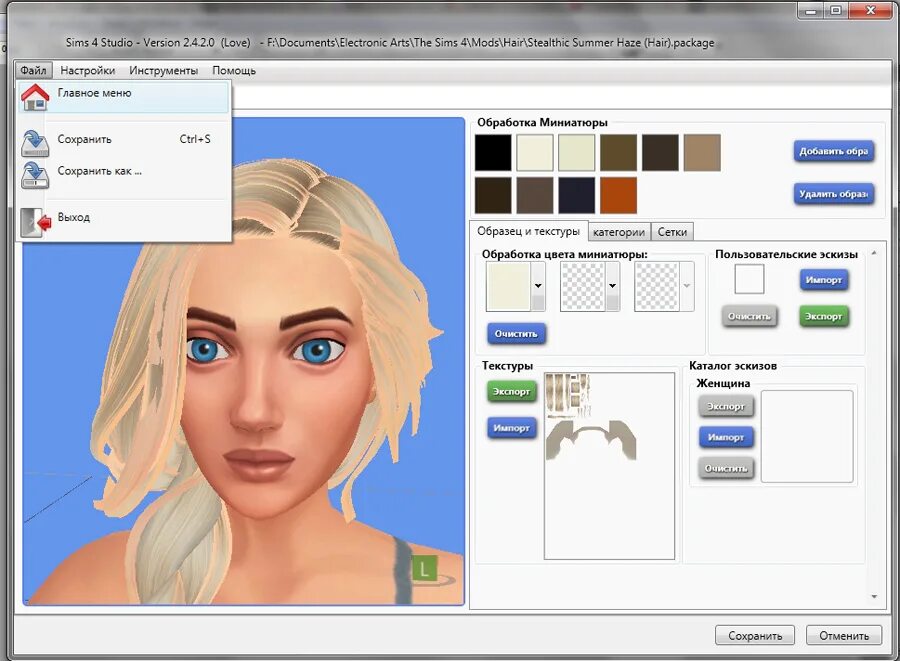Select the tan swatch at top row end
Image resolution: width=900 pixels, height=661 pixels.
point(703,153)
